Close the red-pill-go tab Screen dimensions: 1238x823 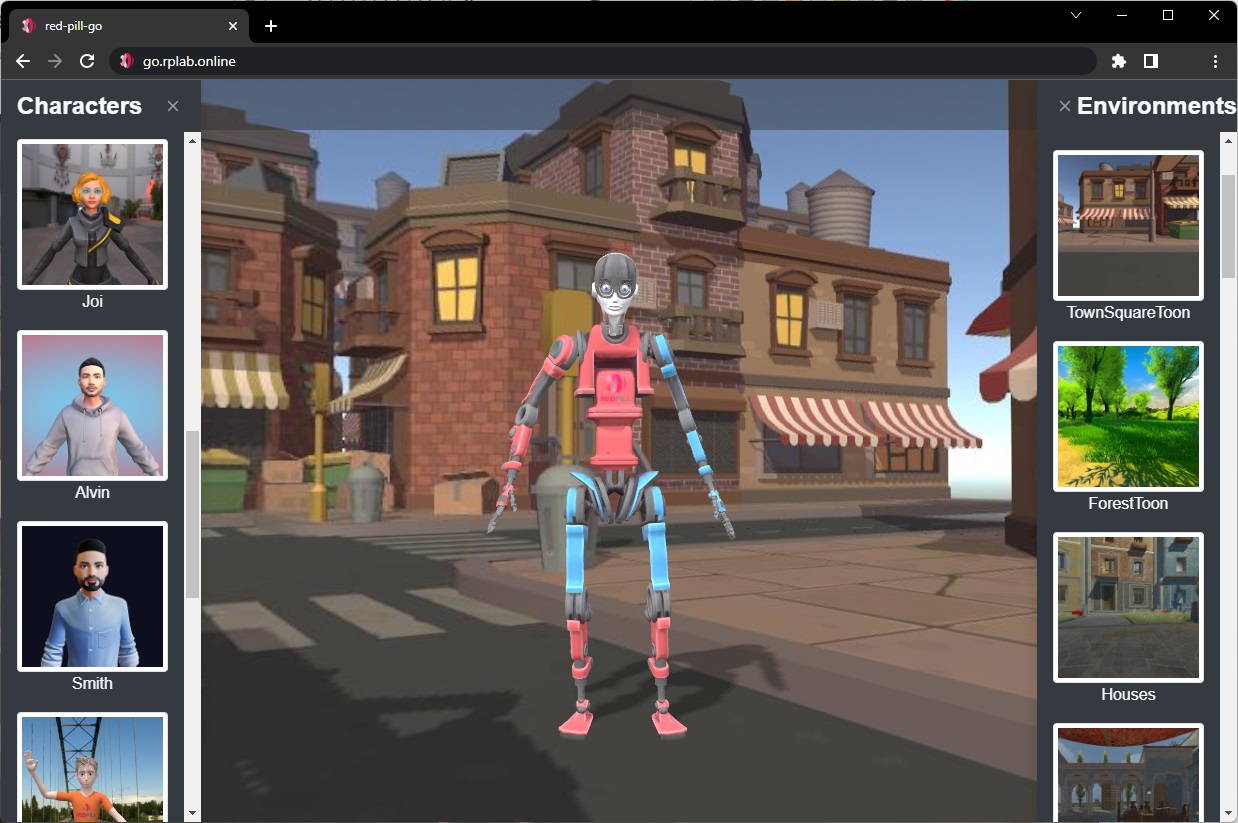tap(233, 26)
